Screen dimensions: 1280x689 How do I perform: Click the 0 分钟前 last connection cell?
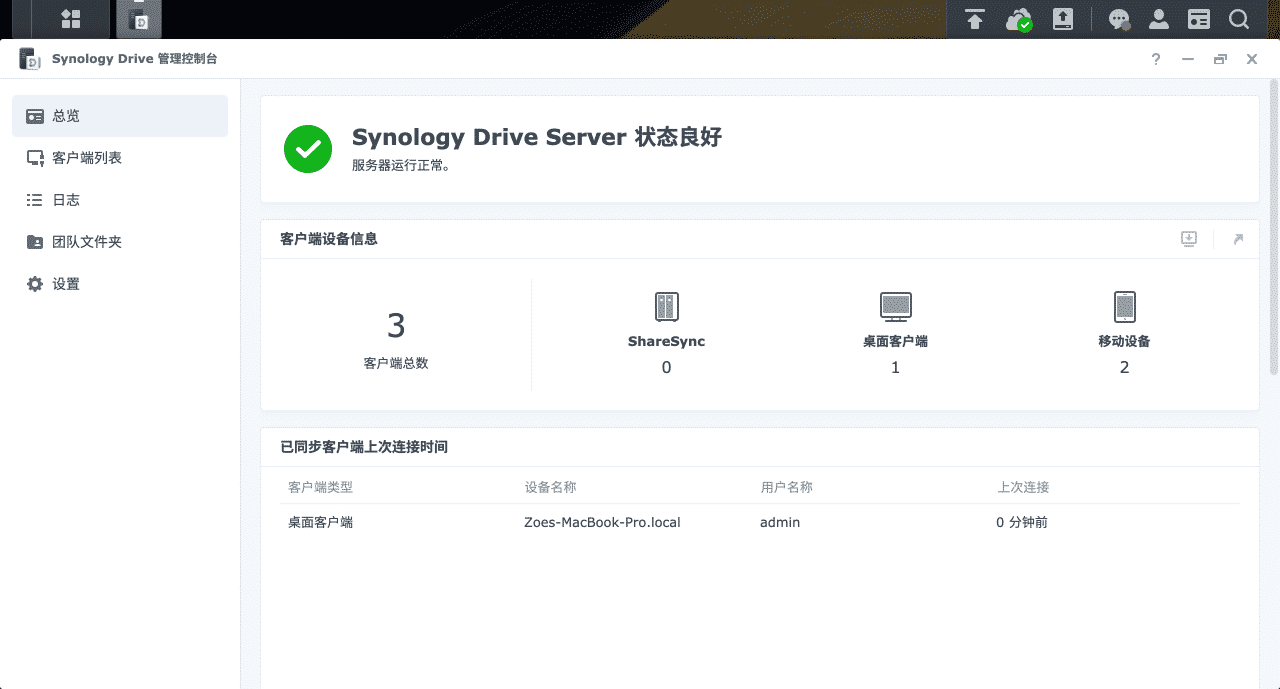point(1022,522)
